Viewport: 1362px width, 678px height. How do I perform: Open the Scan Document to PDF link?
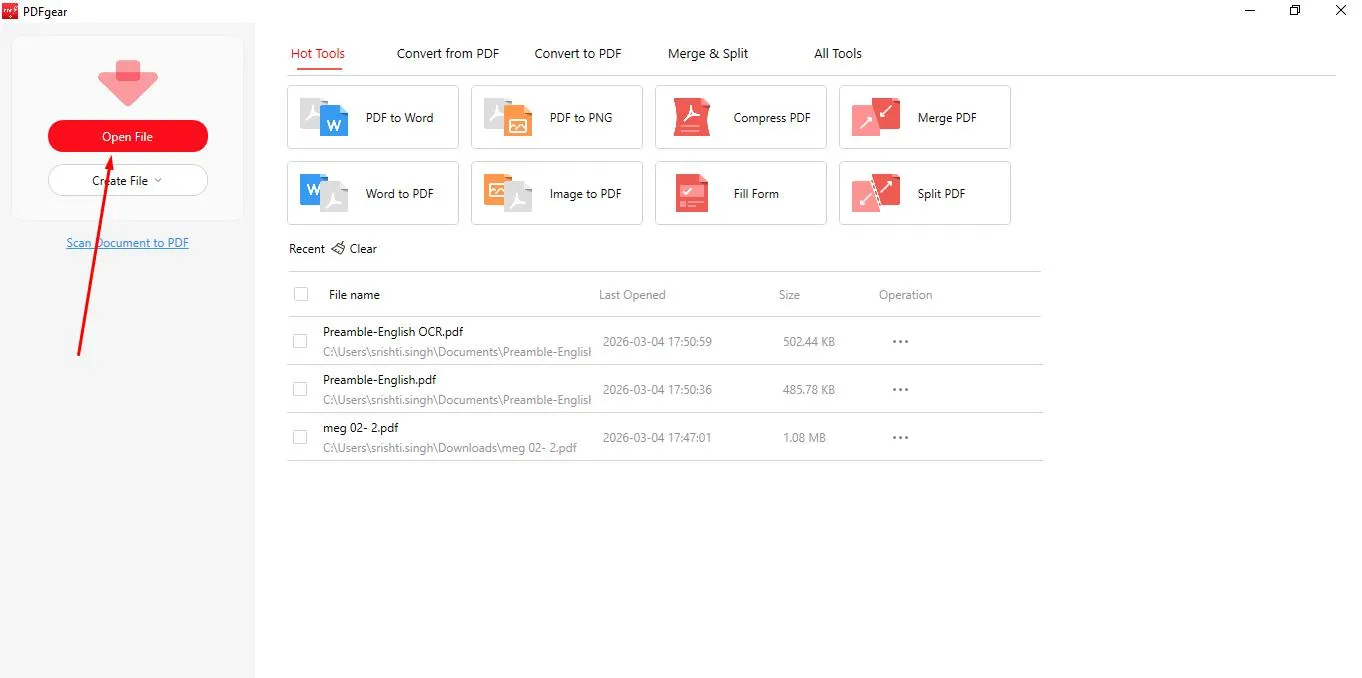pyautogui.click(x=127, y=242)
